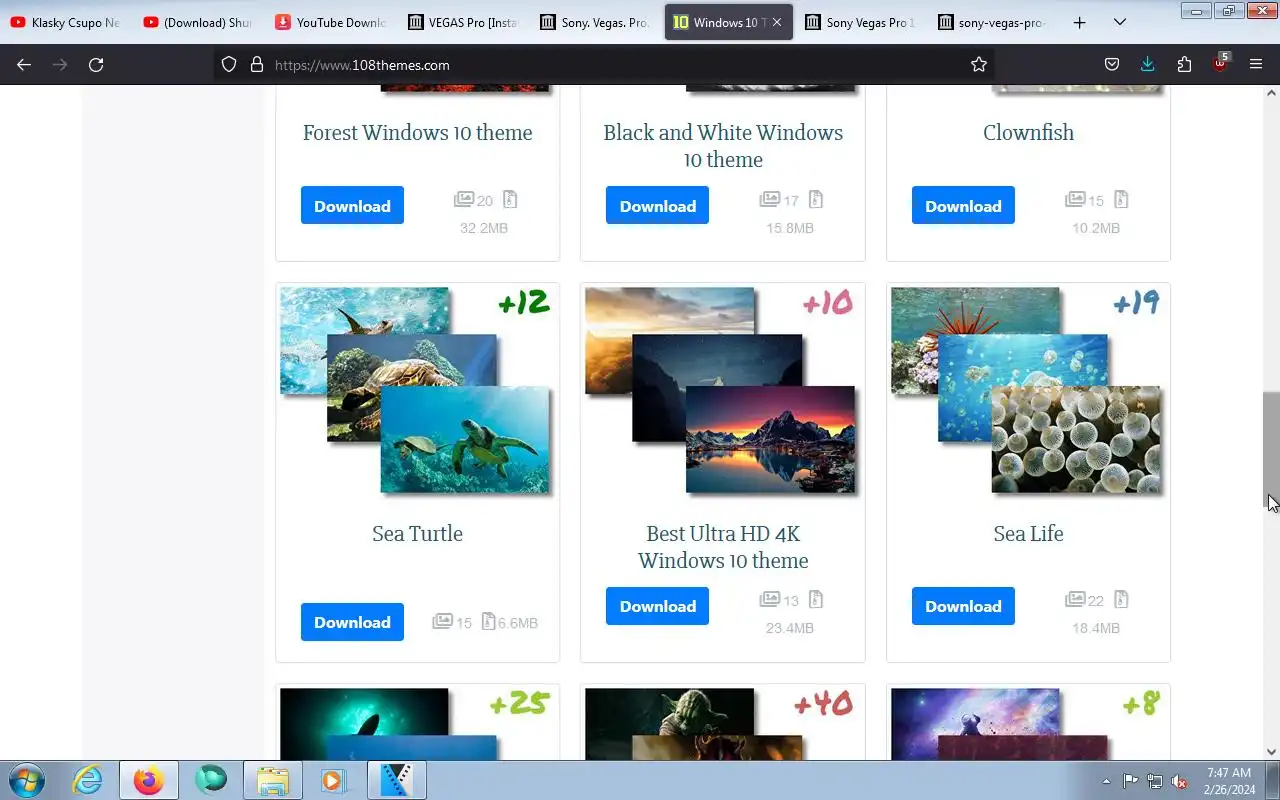
Task: Open the Pocket save icon
Action: [1112, 64]
